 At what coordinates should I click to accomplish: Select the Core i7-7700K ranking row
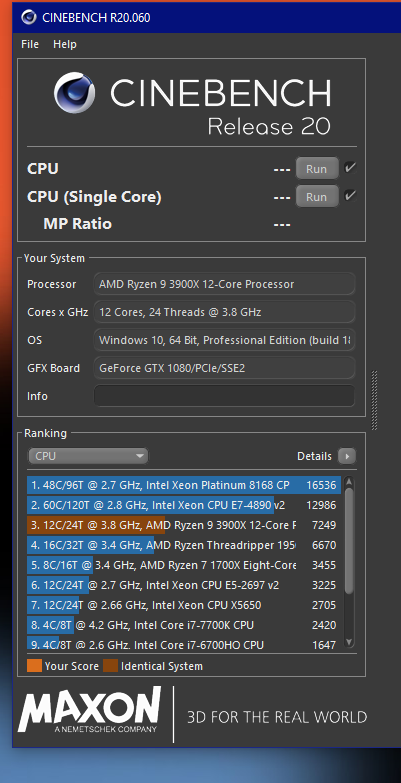pyautogui.click(x=184, y=625)
